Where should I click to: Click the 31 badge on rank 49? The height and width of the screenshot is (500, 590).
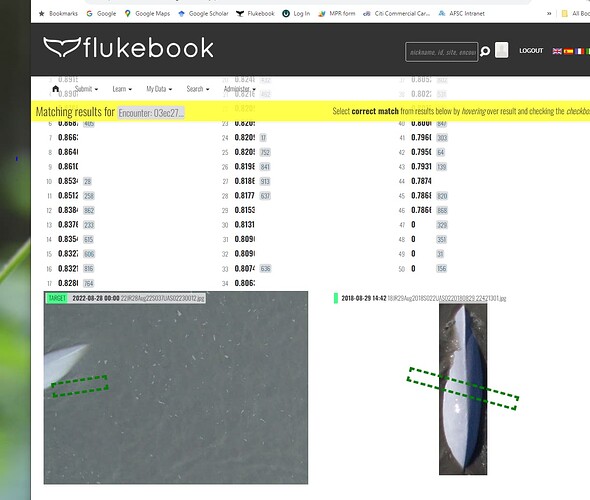[x=440, y=254]
